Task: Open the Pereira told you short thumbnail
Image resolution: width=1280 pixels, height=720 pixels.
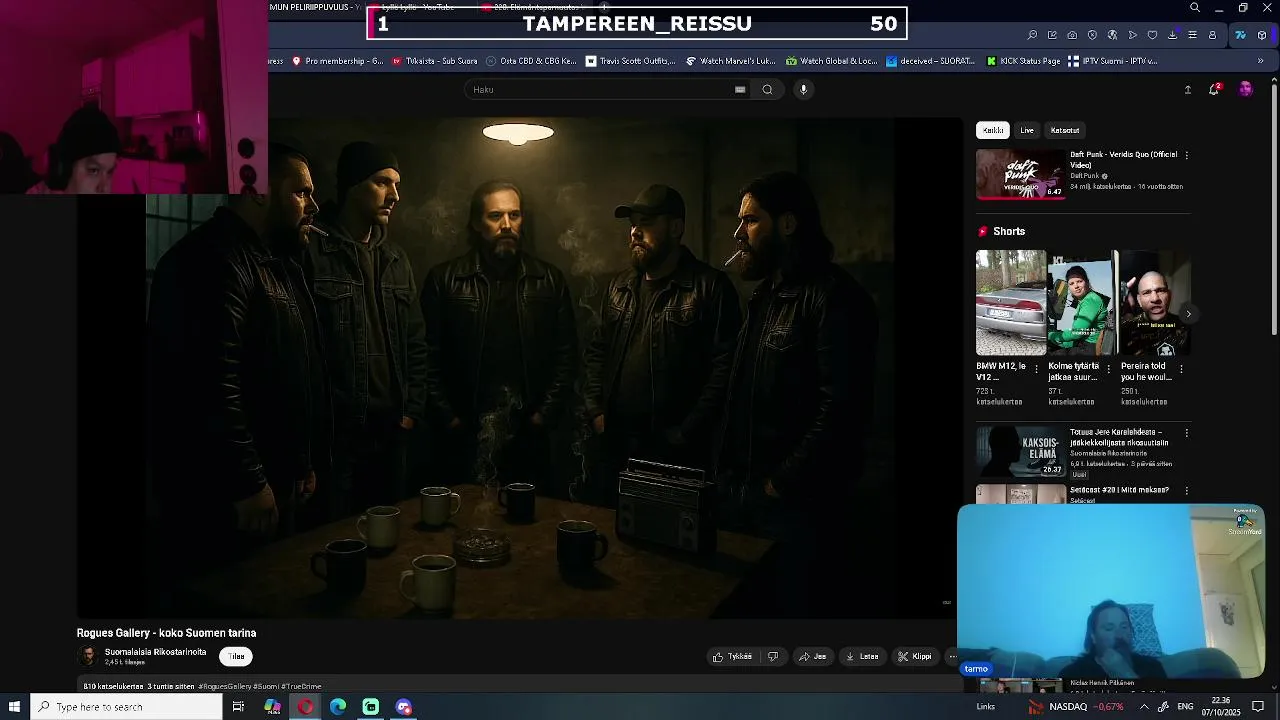Action: click(1155, 303)
